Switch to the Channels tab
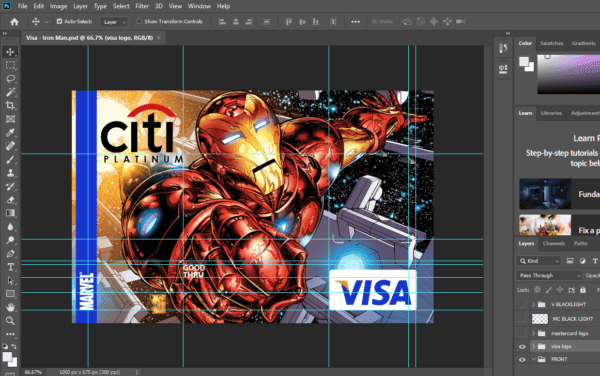Viewport: 600px width, 376px height. (554, 243)
